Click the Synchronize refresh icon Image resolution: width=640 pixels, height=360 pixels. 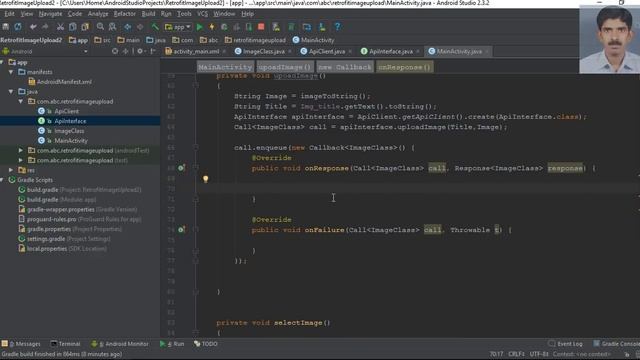pos(18,27)
